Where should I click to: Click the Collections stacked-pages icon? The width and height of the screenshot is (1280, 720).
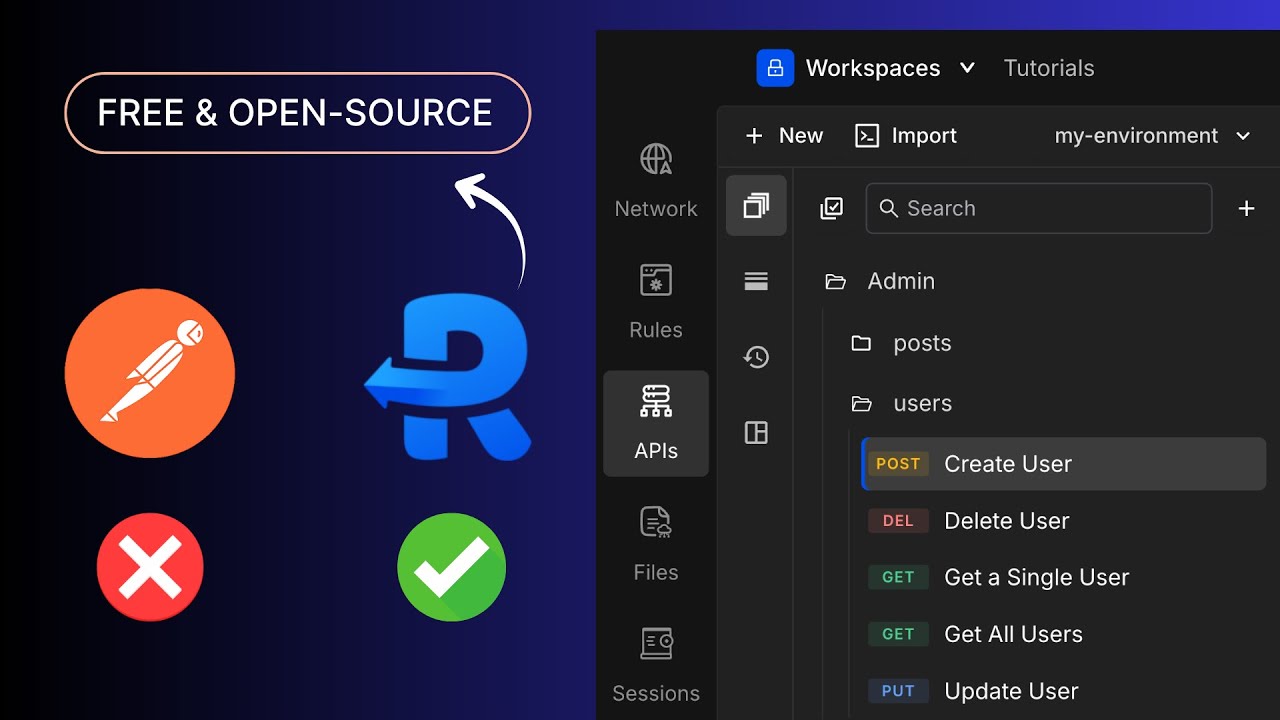(x=756, y=206)
